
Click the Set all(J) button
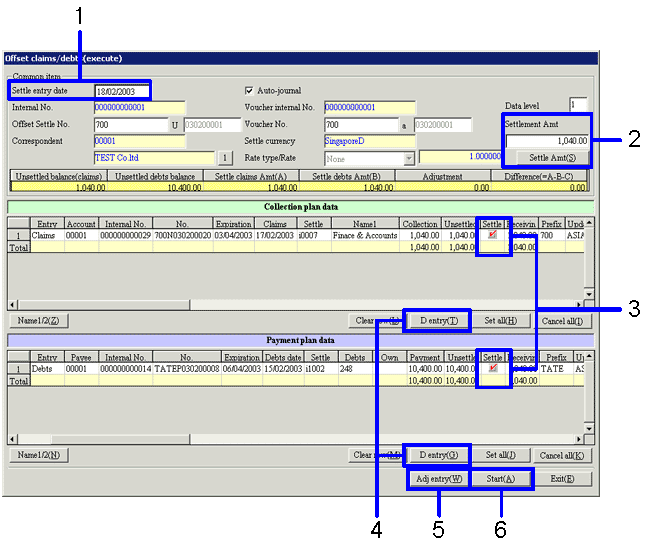pos(501,455)
